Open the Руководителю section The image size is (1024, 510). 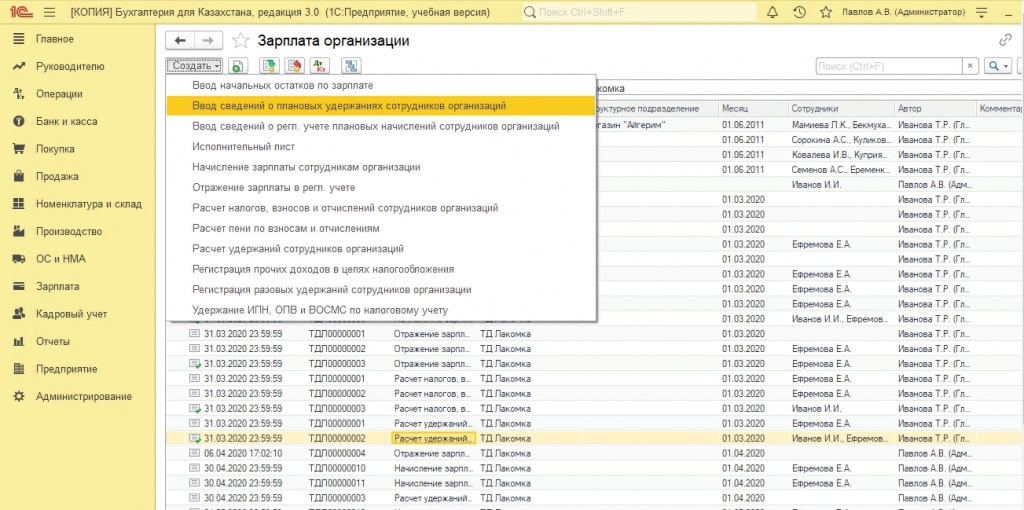click(70, 67)
